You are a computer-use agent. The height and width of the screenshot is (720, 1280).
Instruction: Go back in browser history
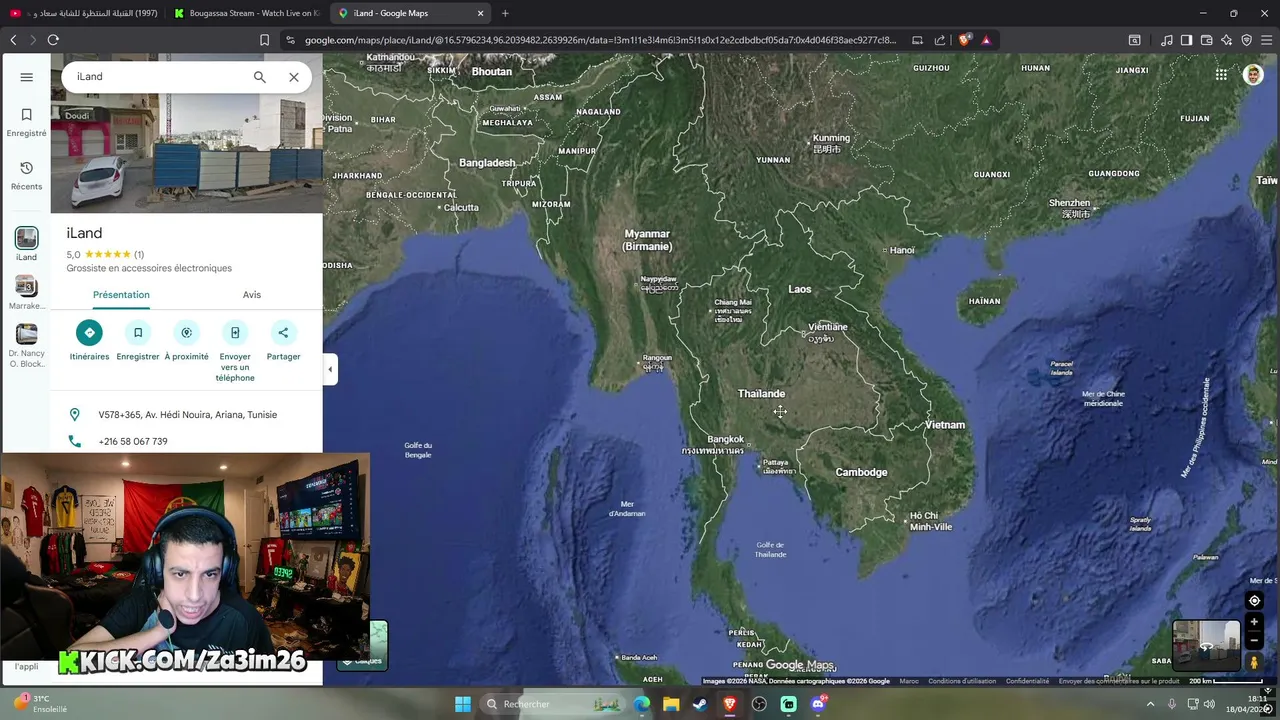click(x=13, y=40)
